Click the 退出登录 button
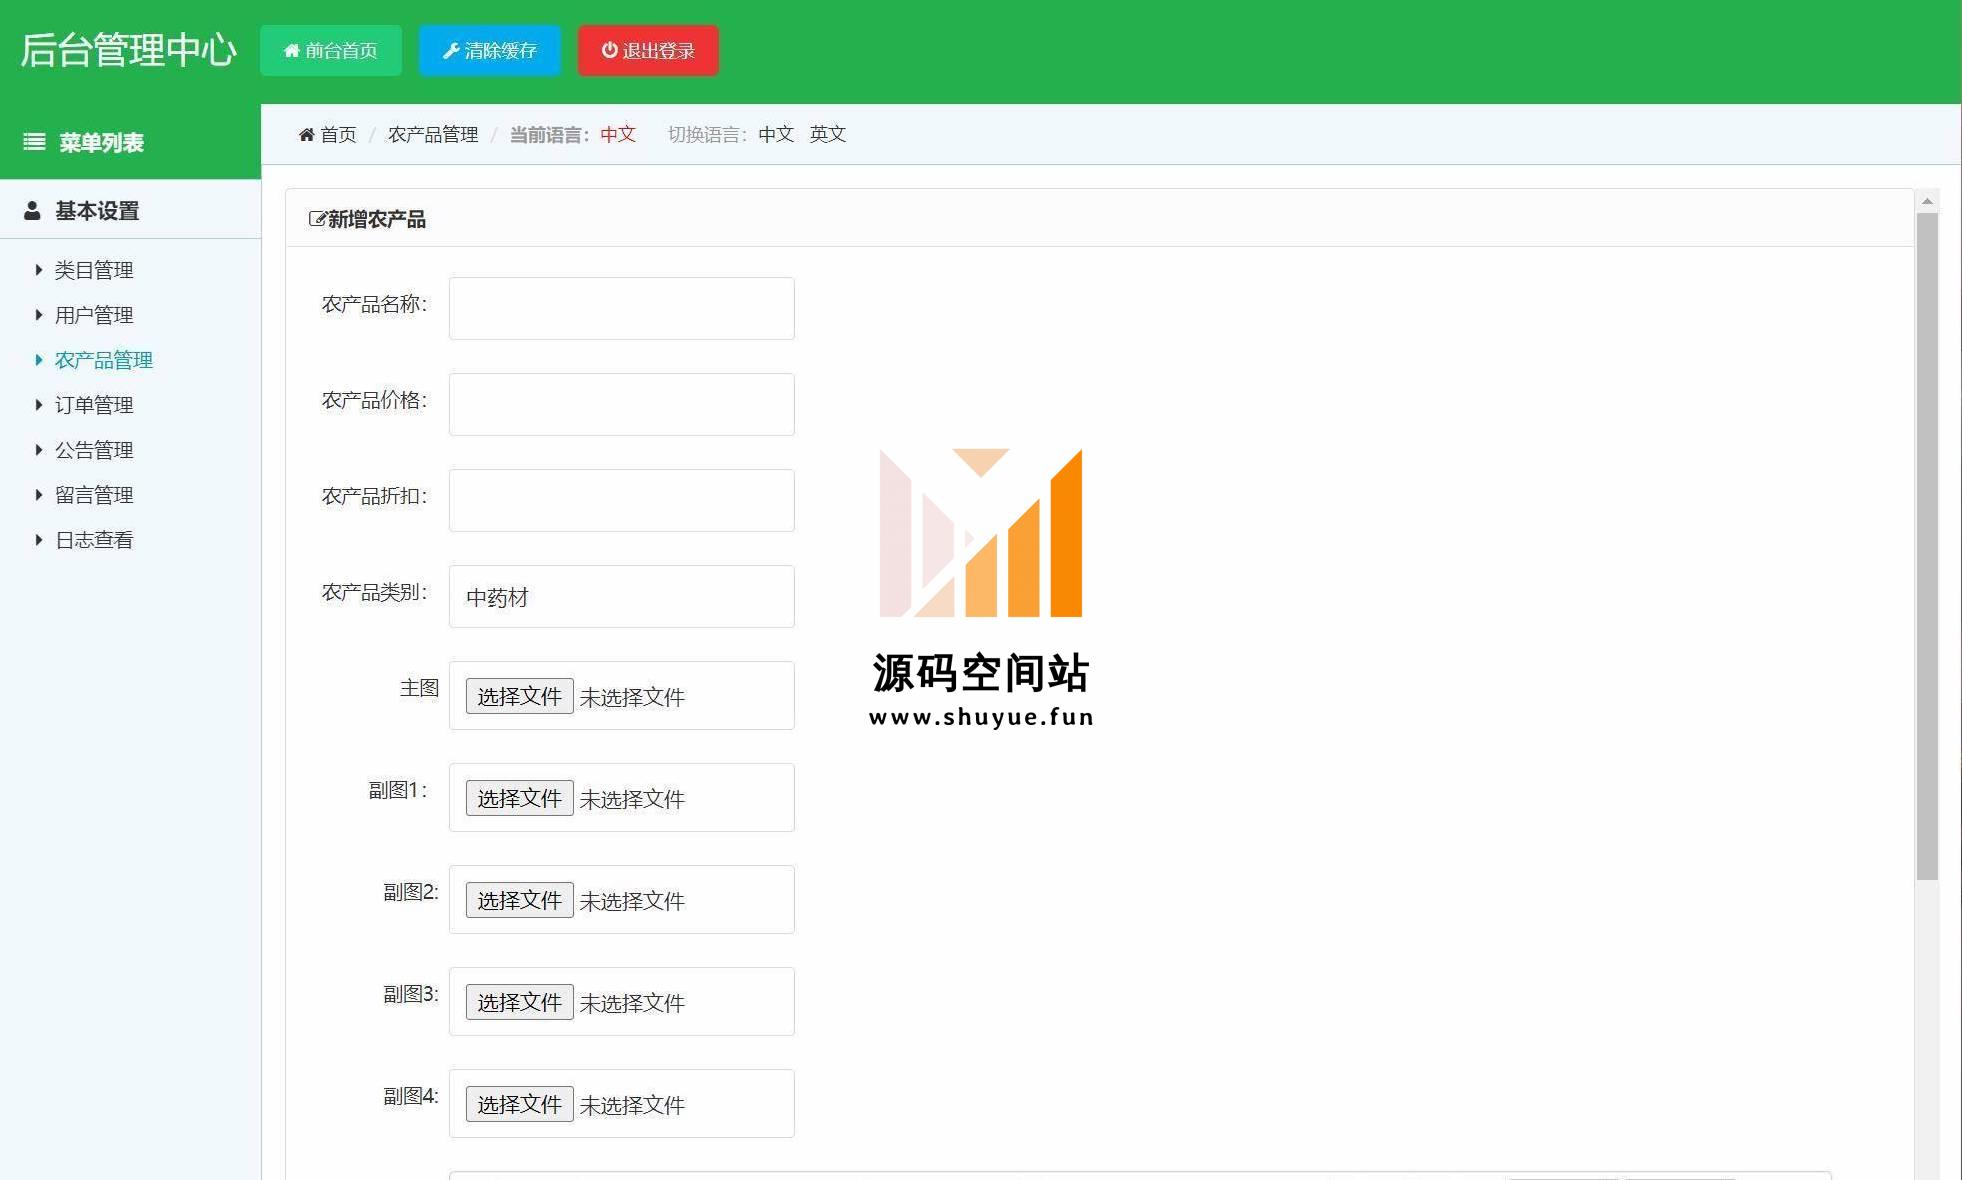The height and width of the screenshot is (1180, 1962). (x=648, y=50)
